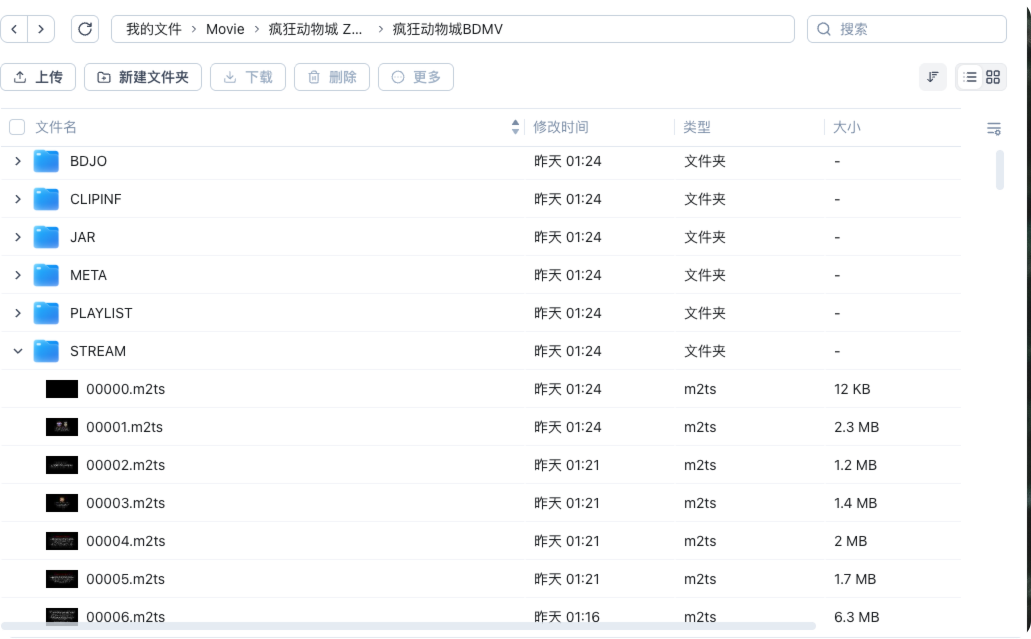Tick the select-all checkbox in header
Viewport: 1031px width, 639px height.
pyautogui.click(x=17, y=127)
